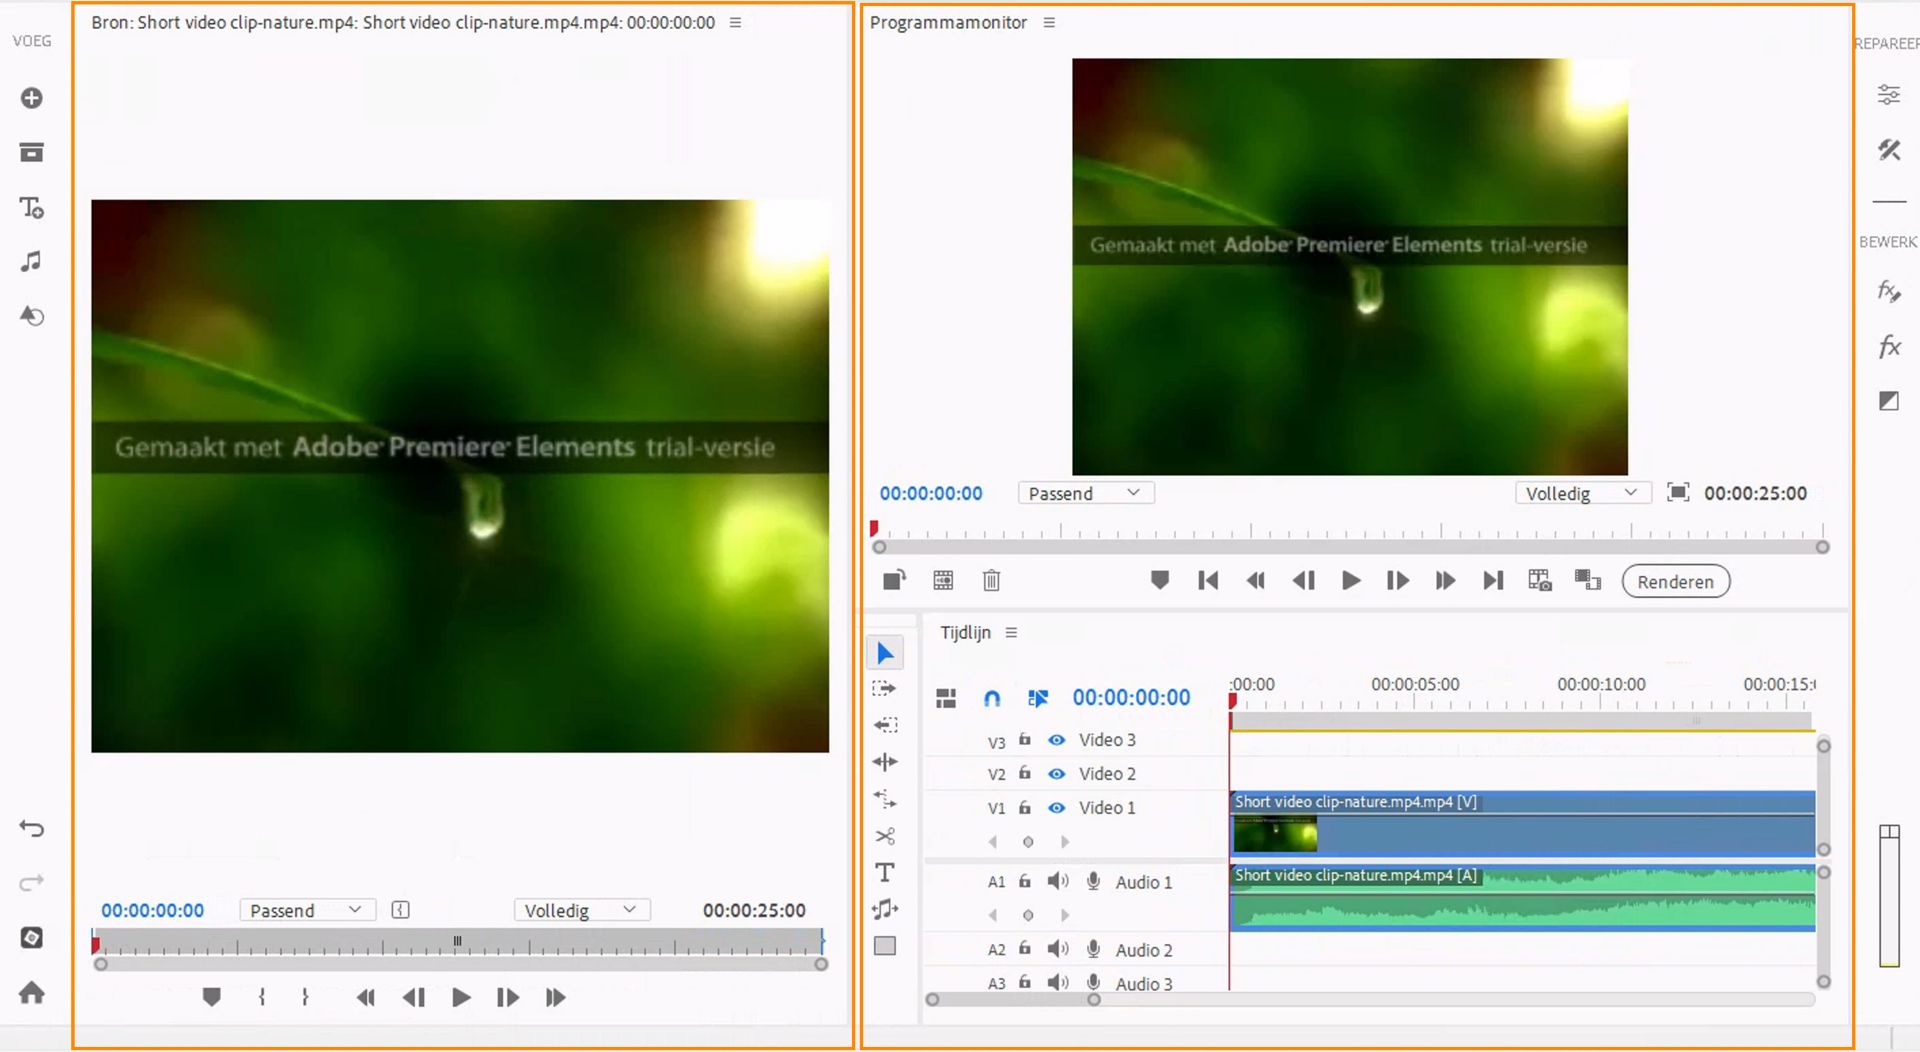Click the timeline timecode 00:00:00:00 field
Viewport: 1920px width, 1052px height.
(1131, 698)
